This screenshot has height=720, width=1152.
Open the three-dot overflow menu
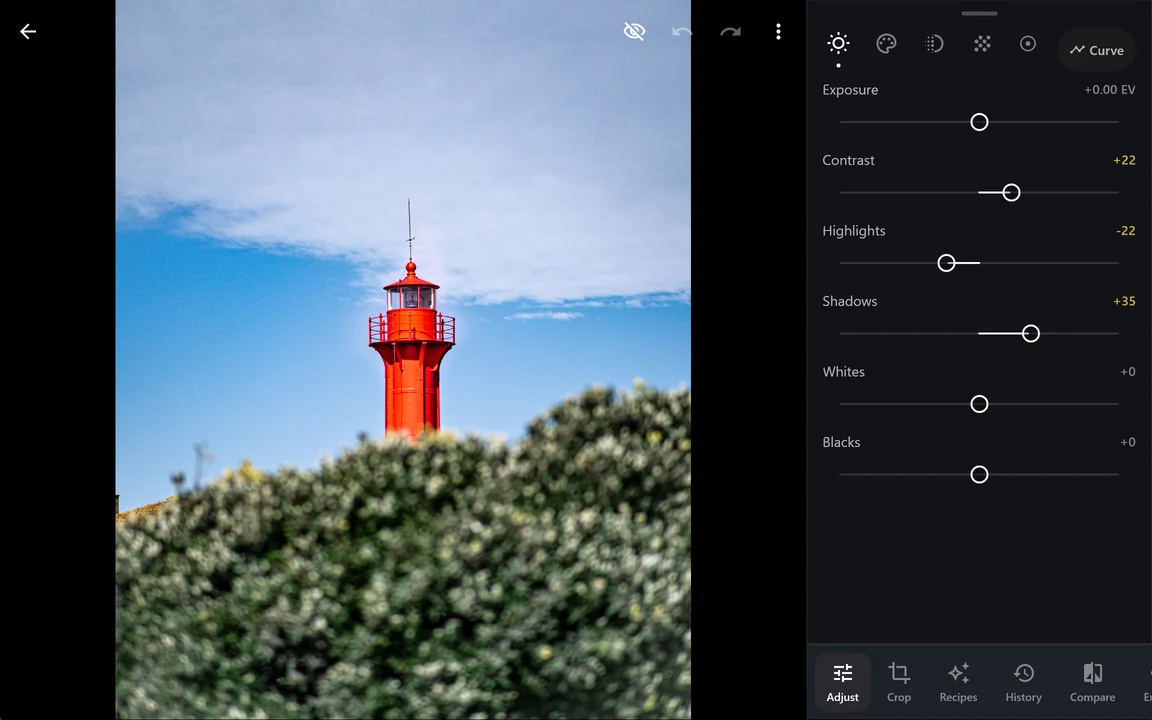click(778, 32)
